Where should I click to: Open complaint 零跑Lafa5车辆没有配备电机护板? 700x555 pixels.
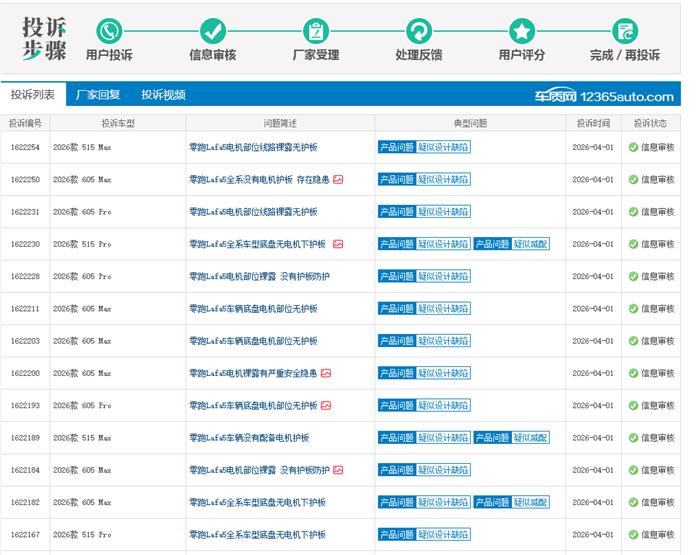pos(249,438)
